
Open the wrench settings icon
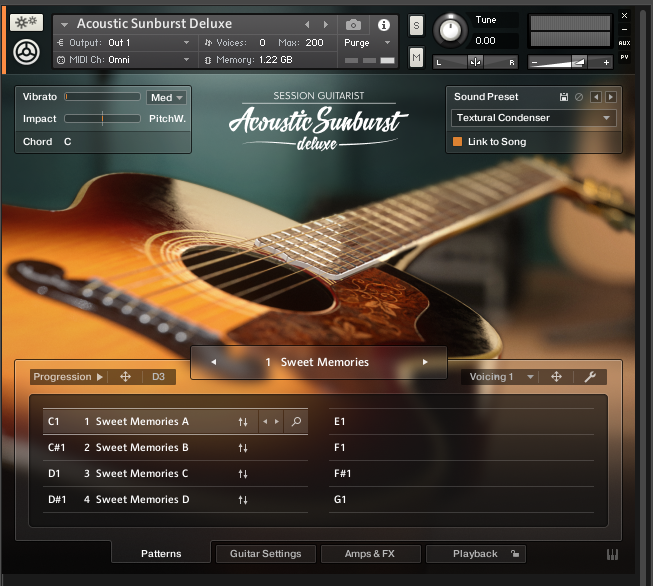coord(590,377)
